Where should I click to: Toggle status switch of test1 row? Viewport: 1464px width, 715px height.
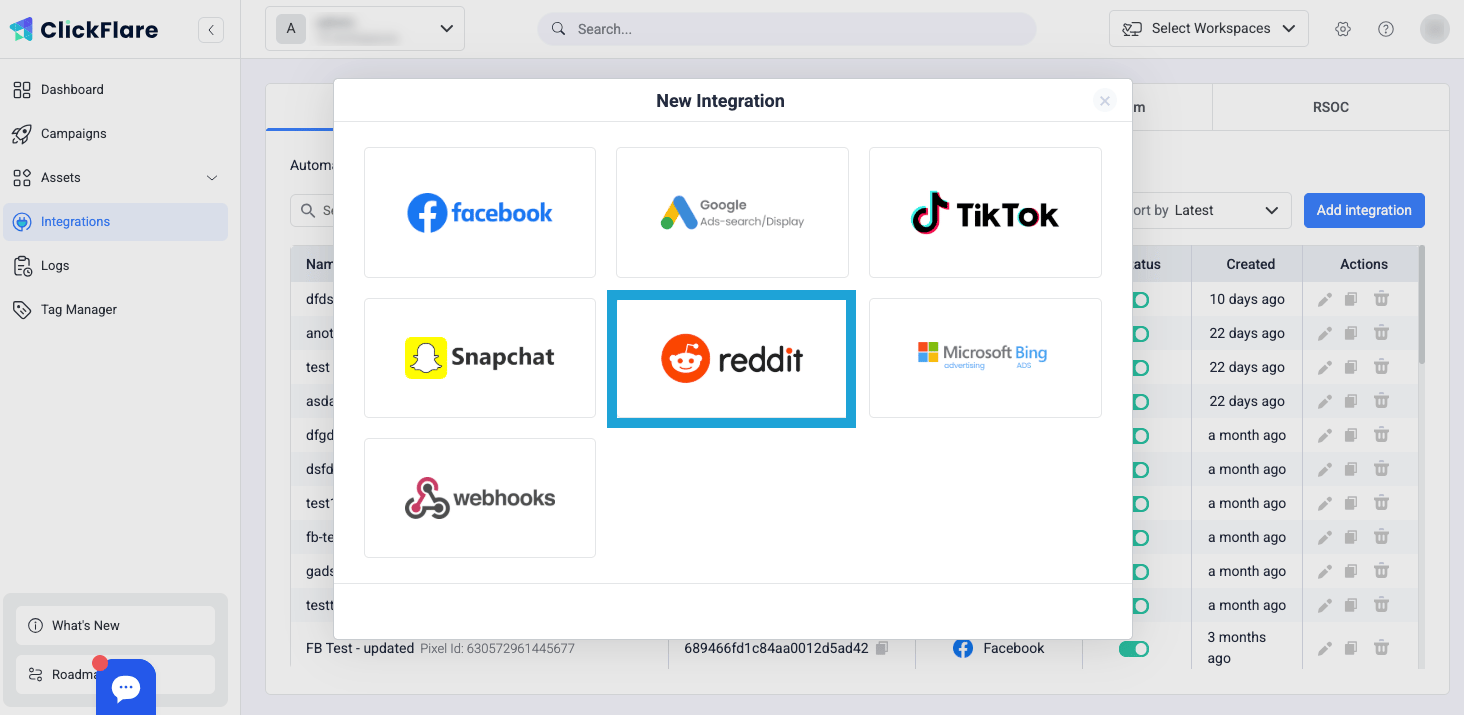[x=1140, y=504]
